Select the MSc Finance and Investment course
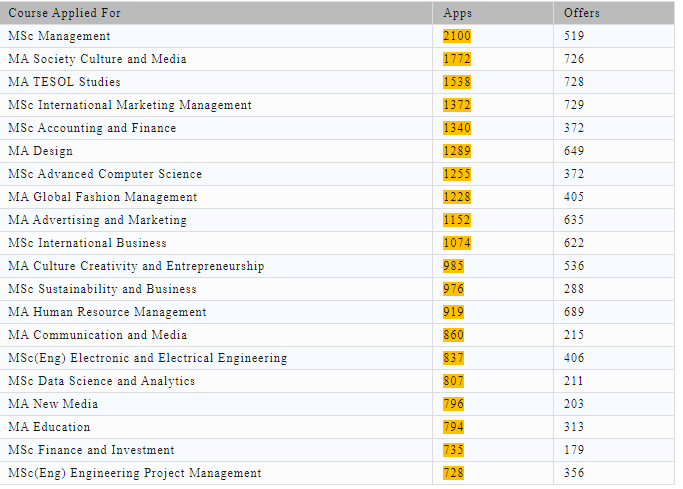The width and height of the screenshot is (683, 489). [91, 450]
